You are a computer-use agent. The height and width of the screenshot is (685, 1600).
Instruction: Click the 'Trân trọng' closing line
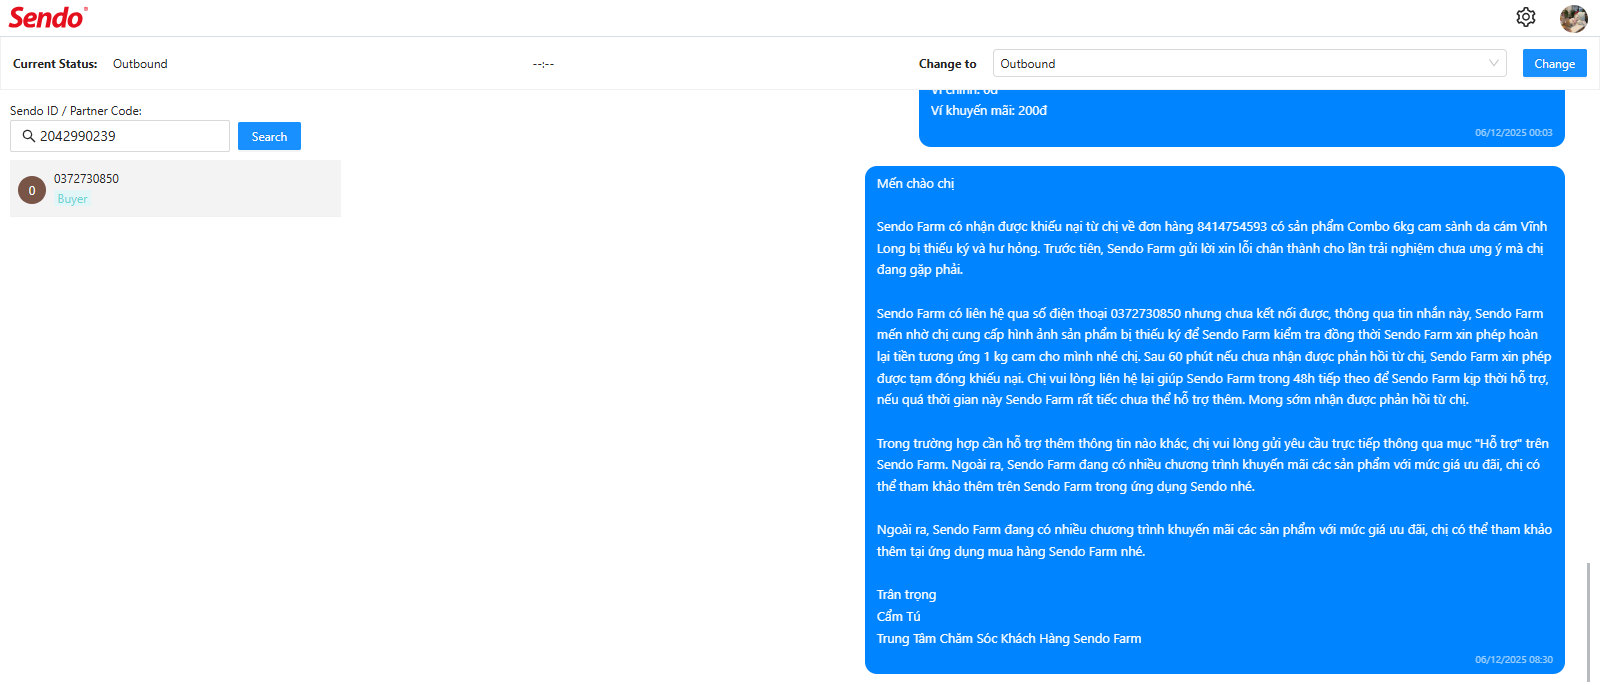click(907, 594)
